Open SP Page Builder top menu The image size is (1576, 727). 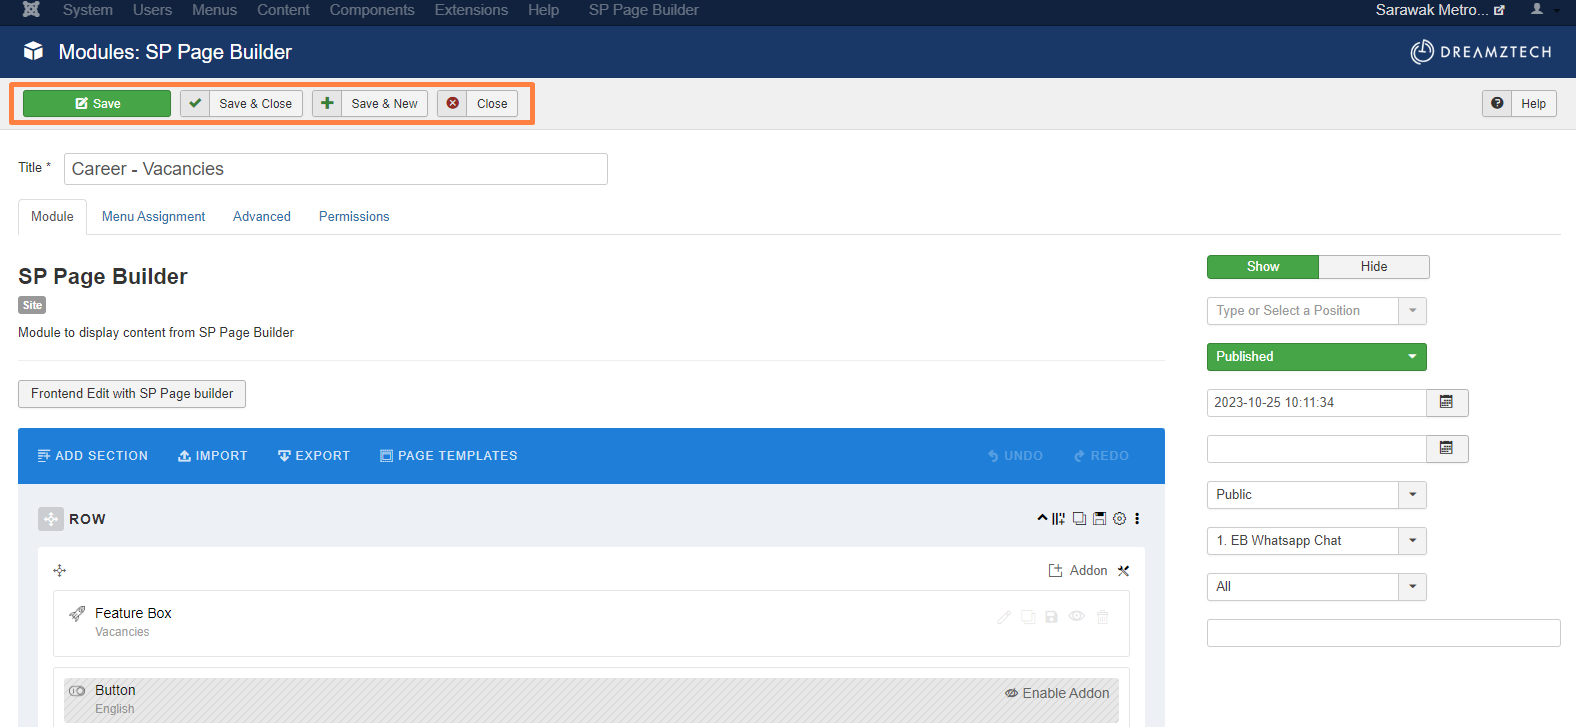click(643, 10)
